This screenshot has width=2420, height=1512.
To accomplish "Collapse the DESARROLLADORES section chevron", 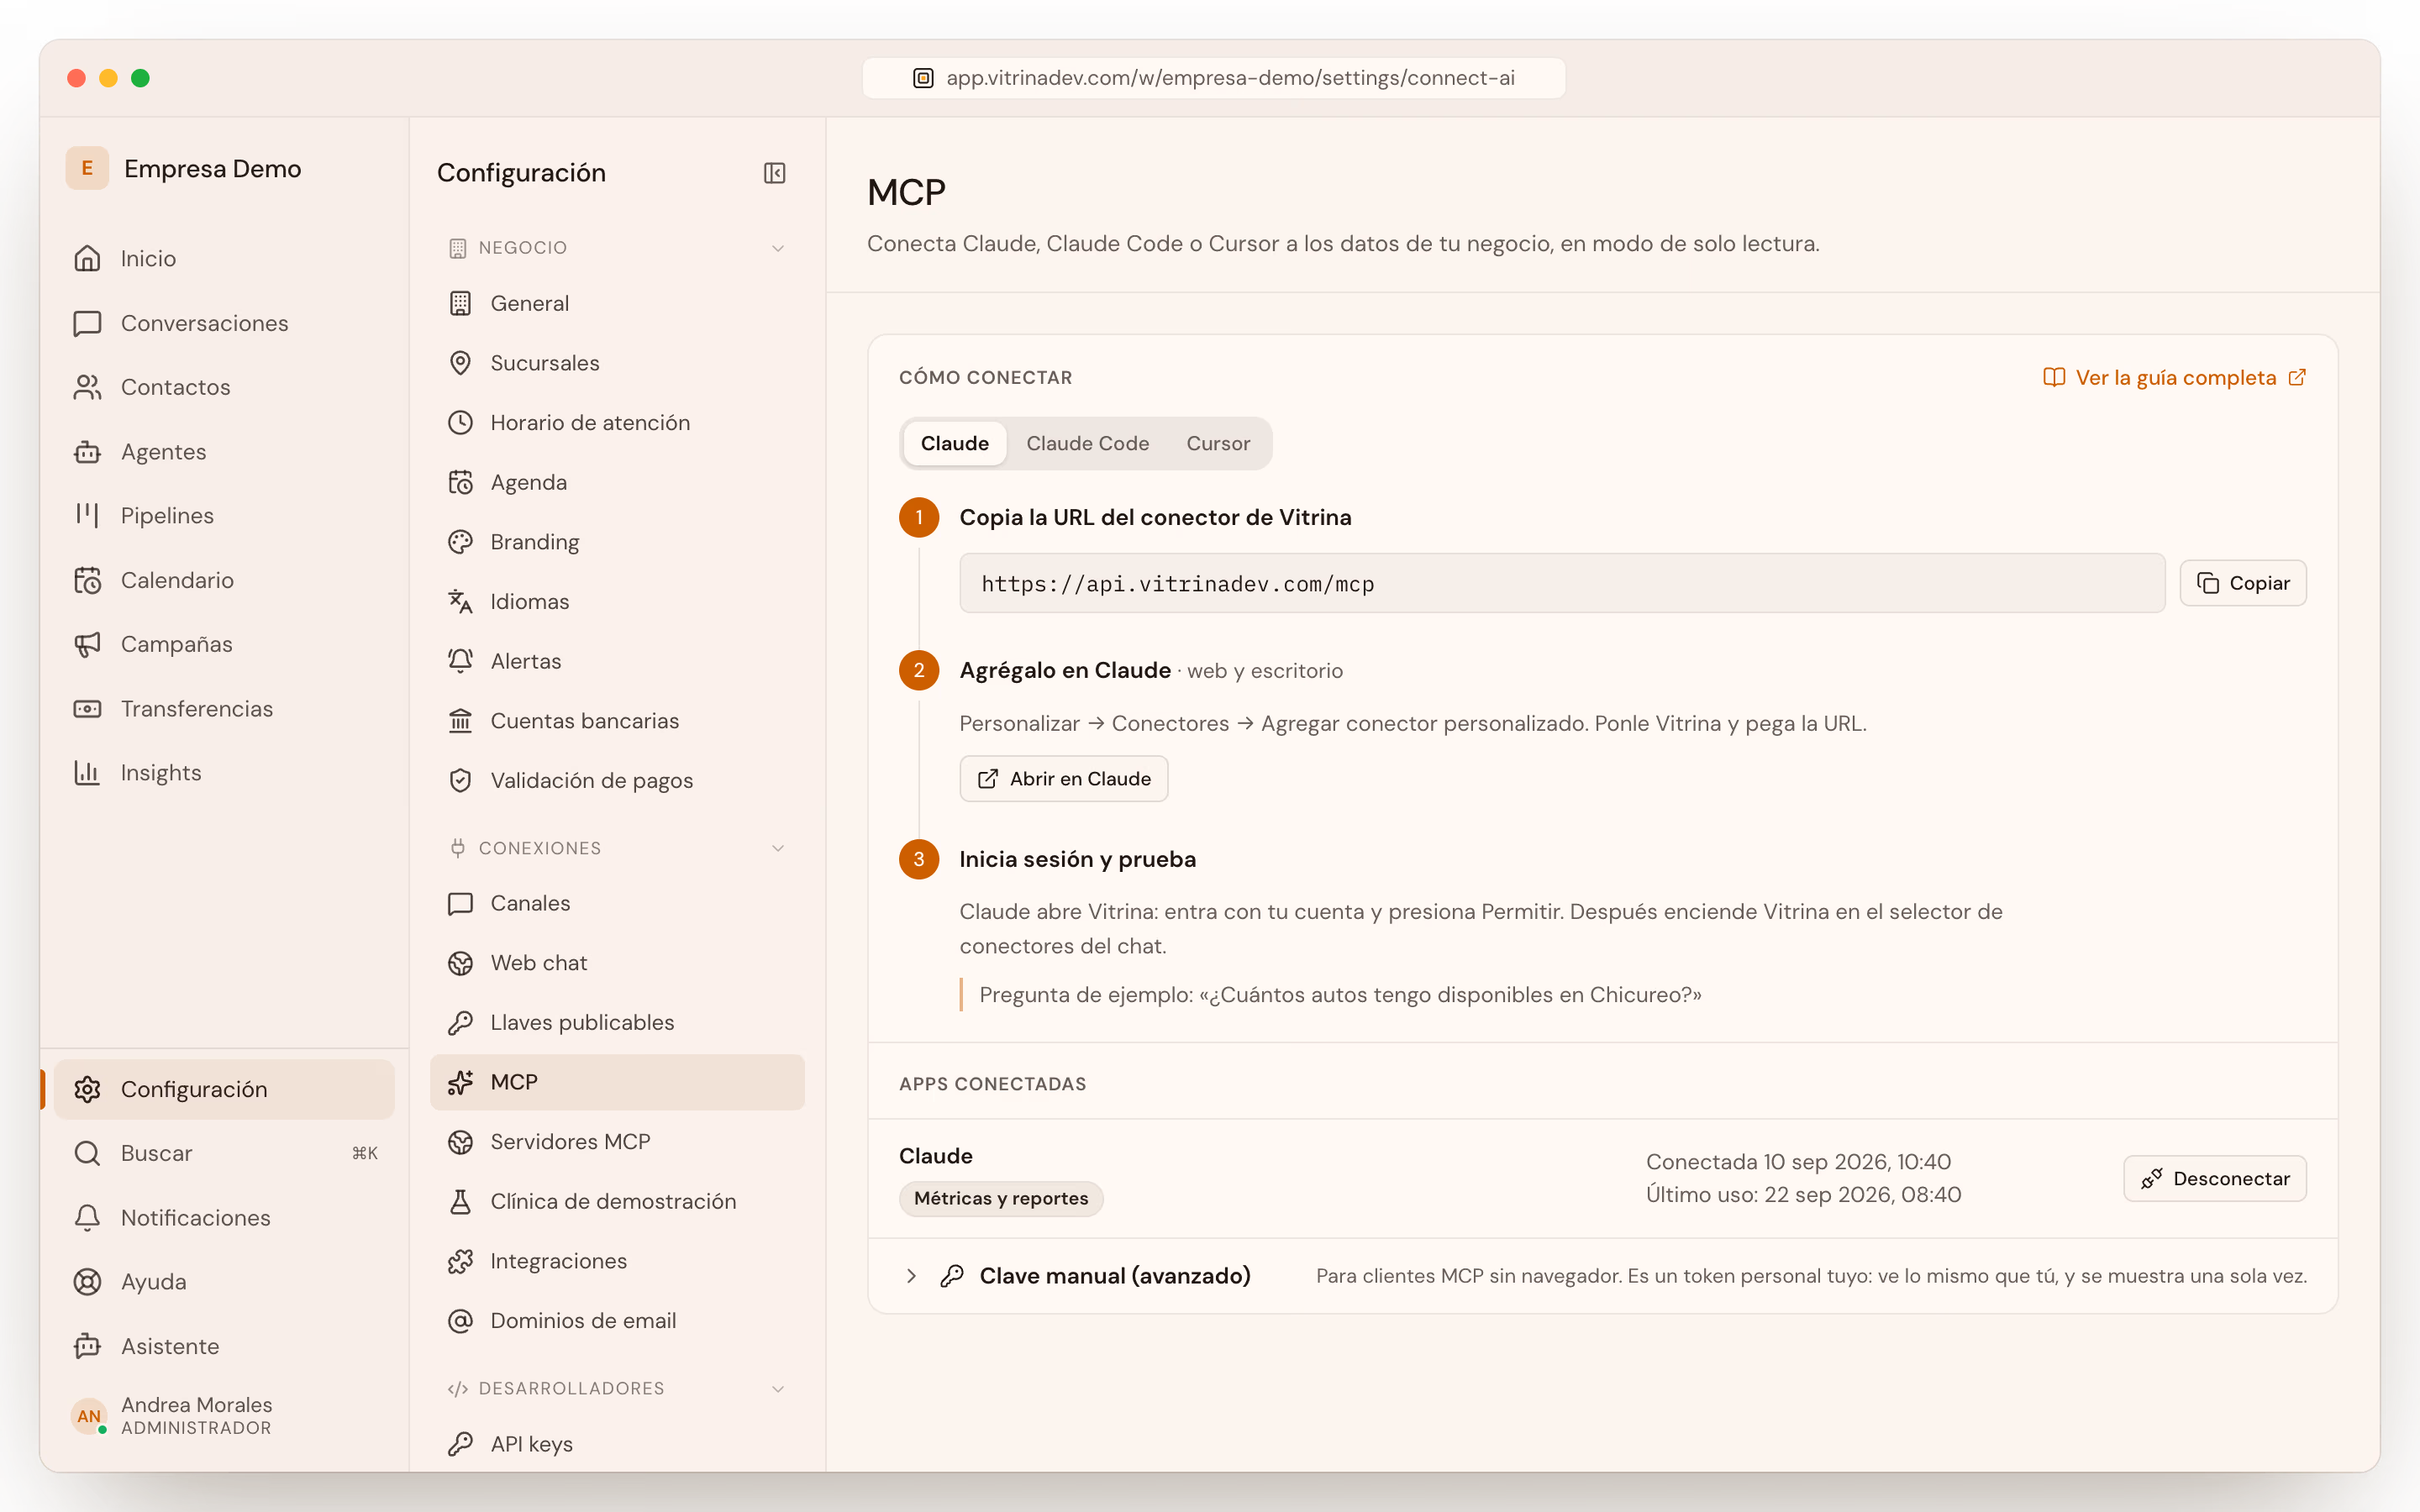I will [x=778, y=1389].
